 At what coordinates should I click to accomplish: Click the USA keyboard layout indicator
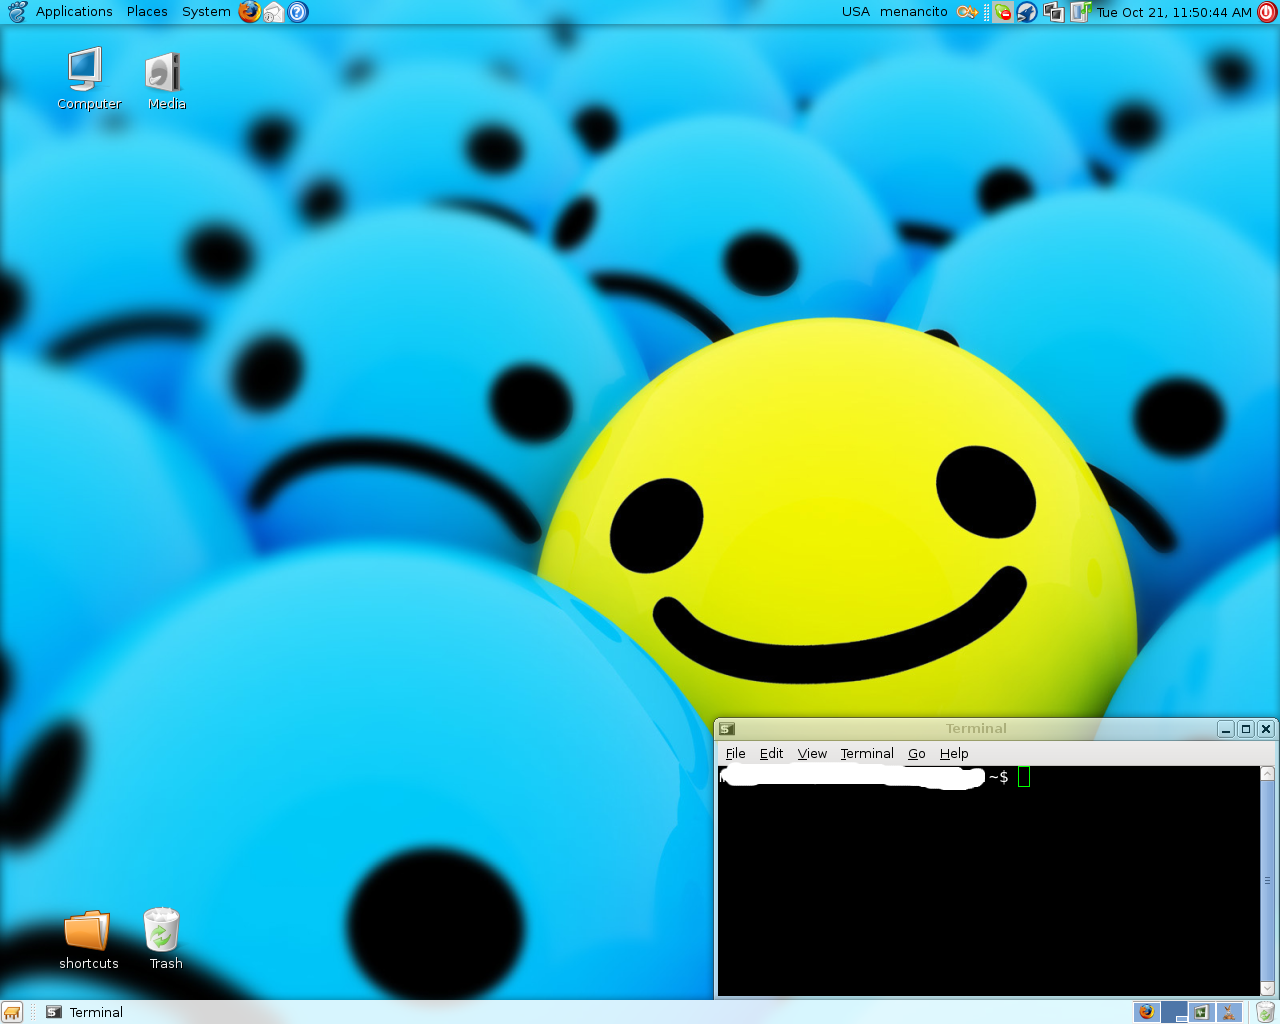pos(856,12)
